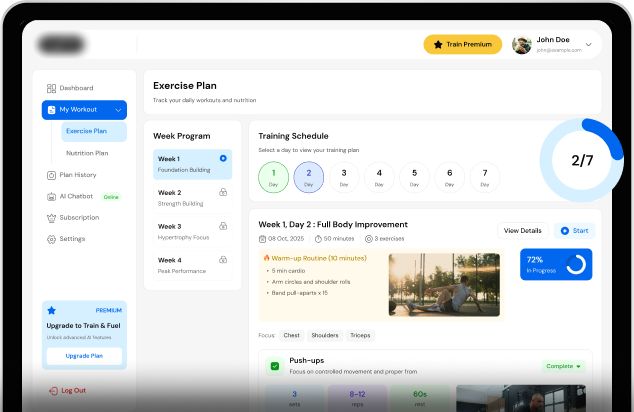Toggle the Push-ups green checkbox
This screenshot has width=634, height=412.
click(x=275, y=366)
